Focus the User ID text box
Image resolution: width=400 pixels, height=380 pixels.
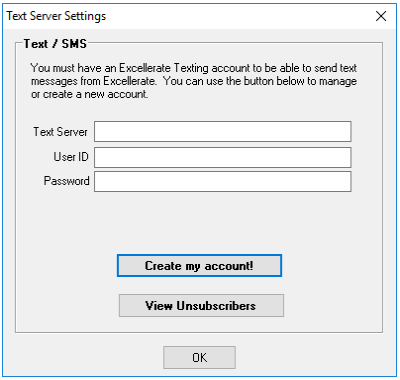(x=223, y=157)
